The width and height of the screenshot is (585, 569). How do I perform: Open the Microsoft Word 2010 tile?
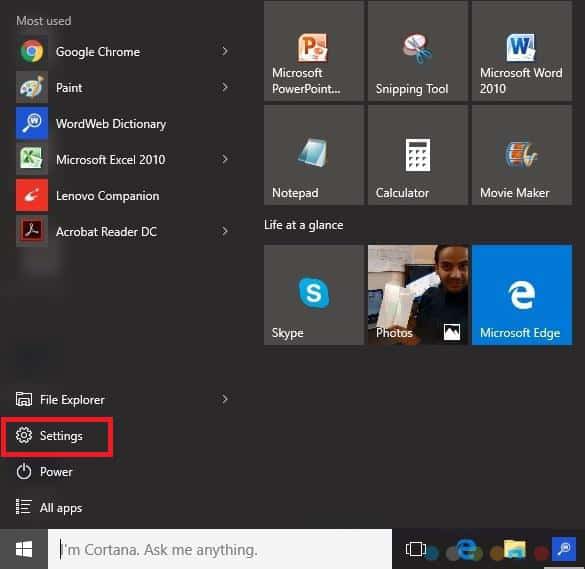click(x=522, y=51)
